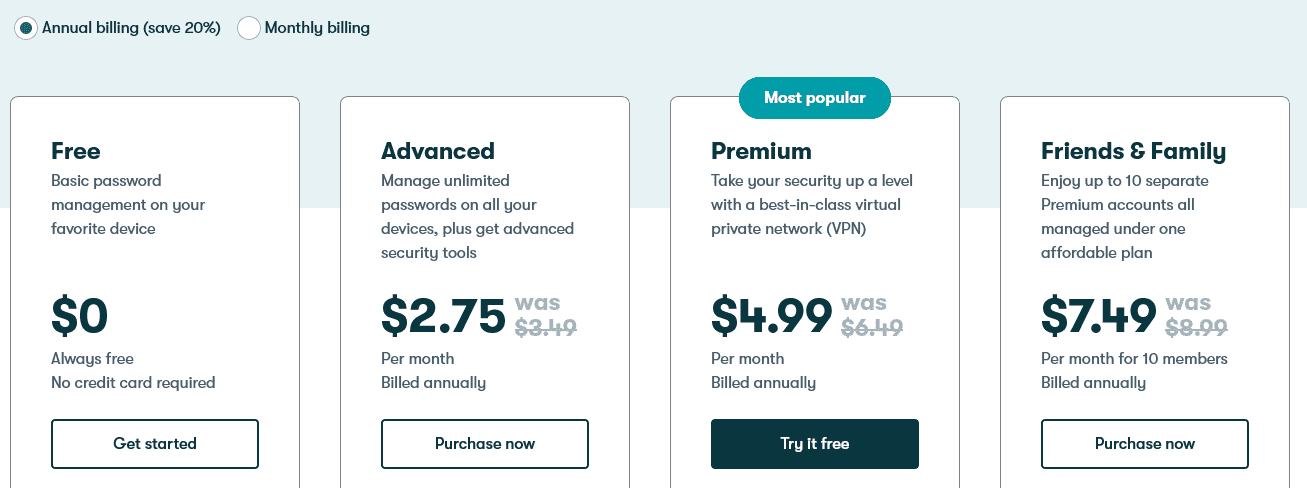1307x488 pixels.
Task: Click the crossed-out $8.99 old price
Action: click(1197, 327)
